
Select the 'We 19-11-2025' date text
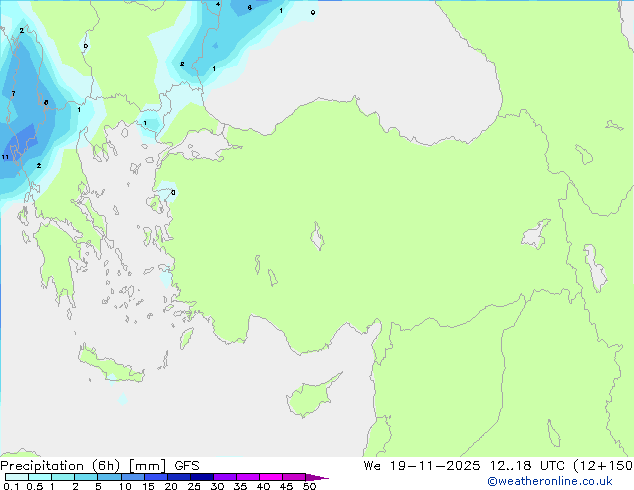click(x=421, y=465)
